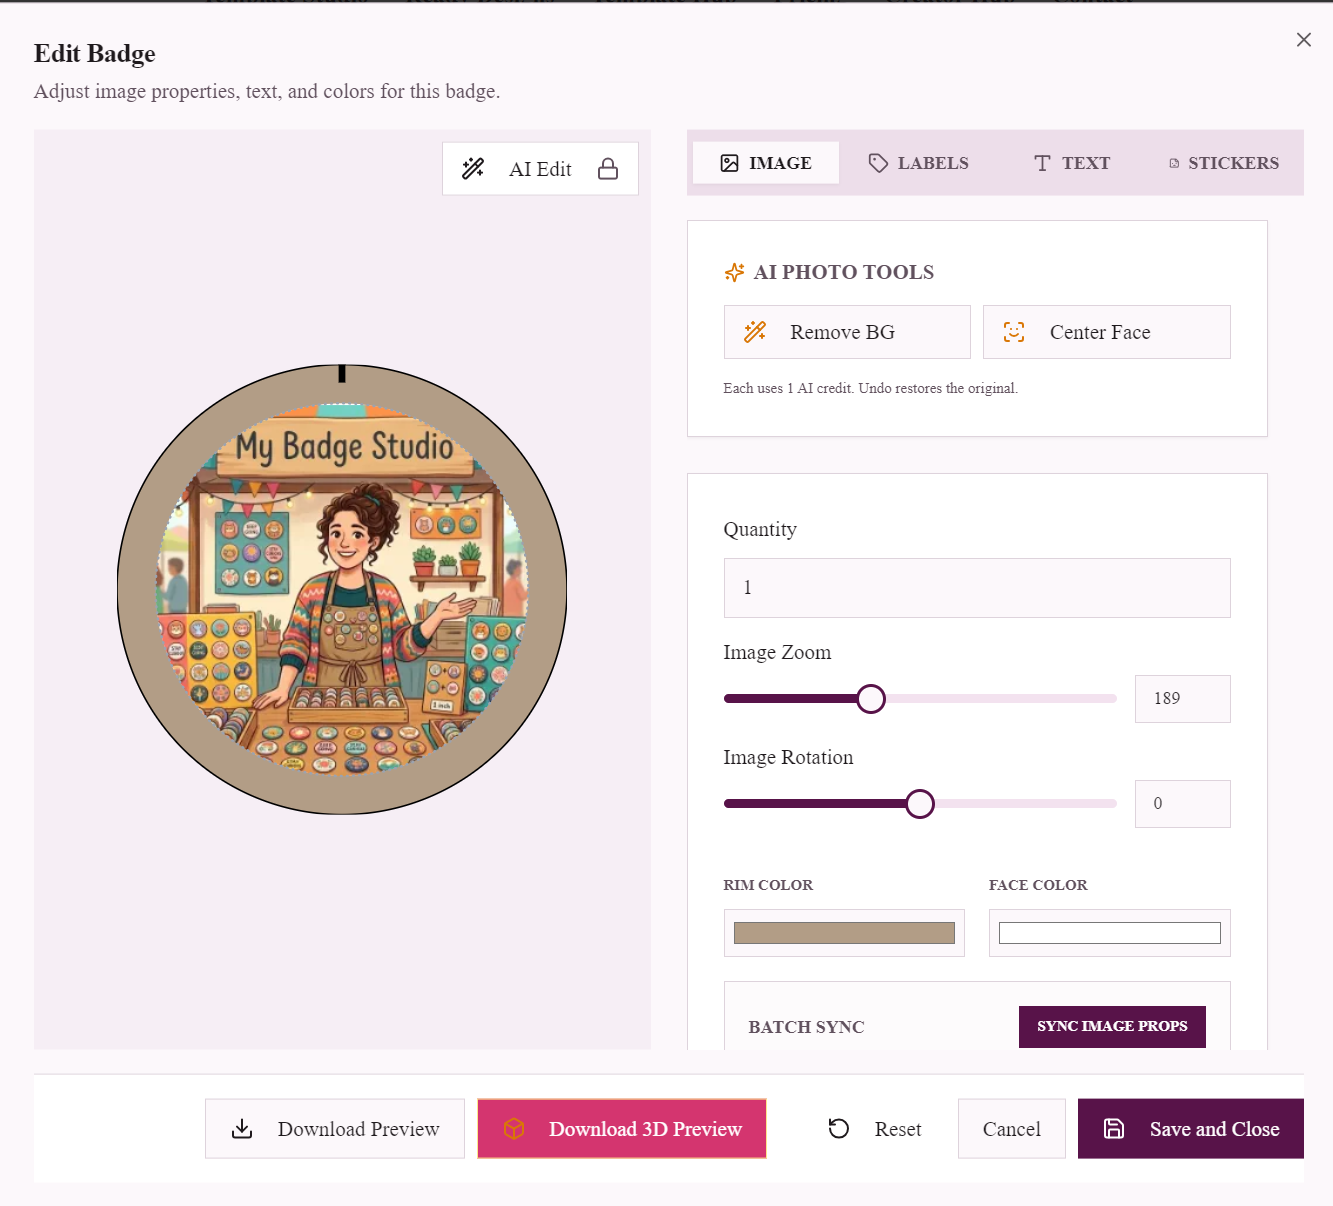Image resolution: width=1333 pixels, height=1206 pixels.
Task: Click the Download 3D Preview button
Action: [x=622, y=1129]
